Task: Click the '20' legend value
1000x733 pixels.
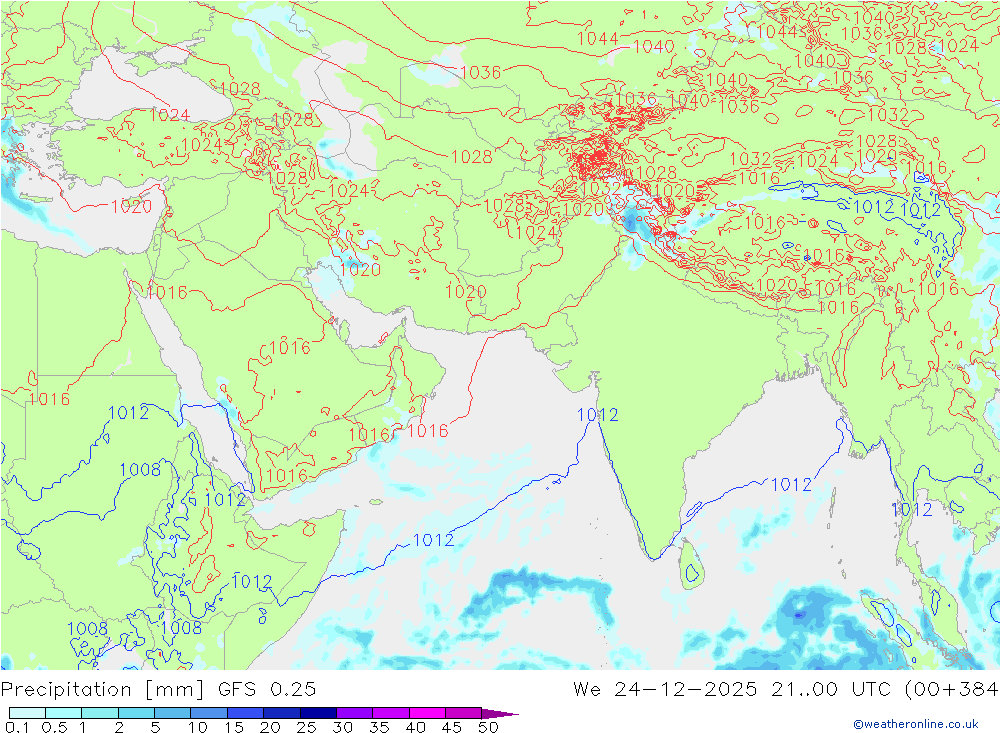Action: [270, 727]
